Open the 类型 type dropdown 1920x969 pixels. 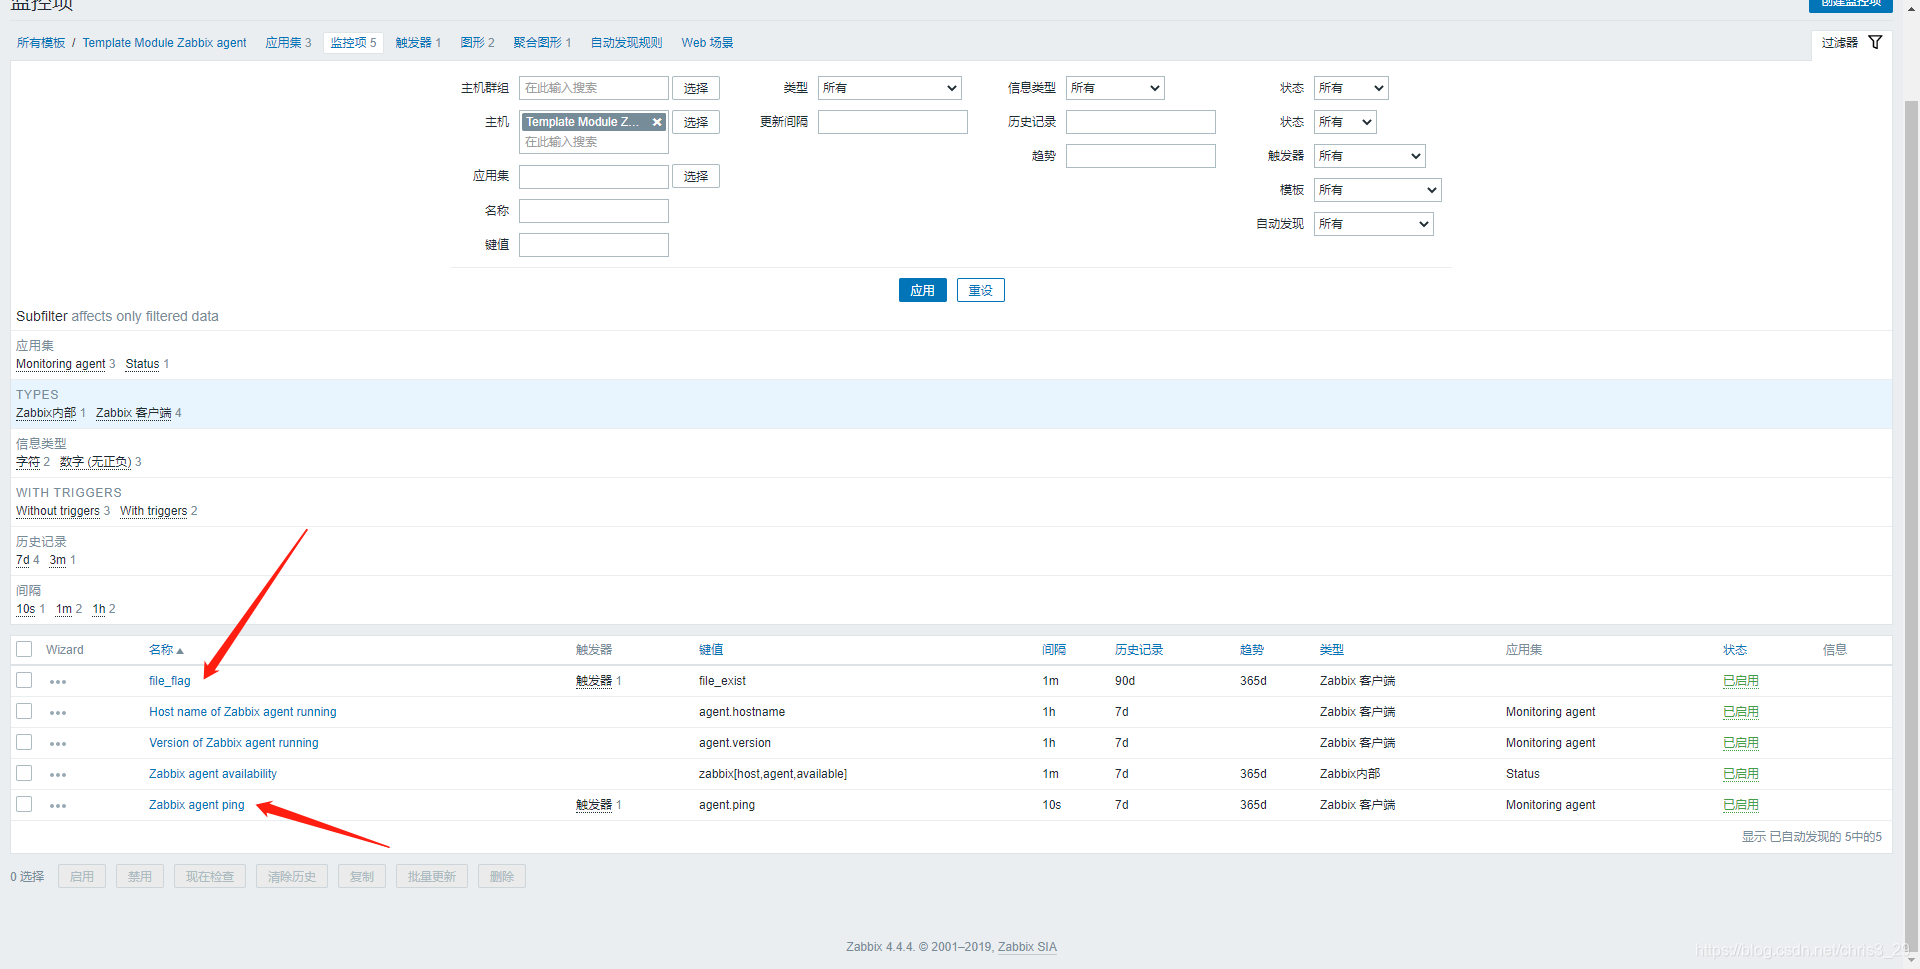[x=889, y=88]
